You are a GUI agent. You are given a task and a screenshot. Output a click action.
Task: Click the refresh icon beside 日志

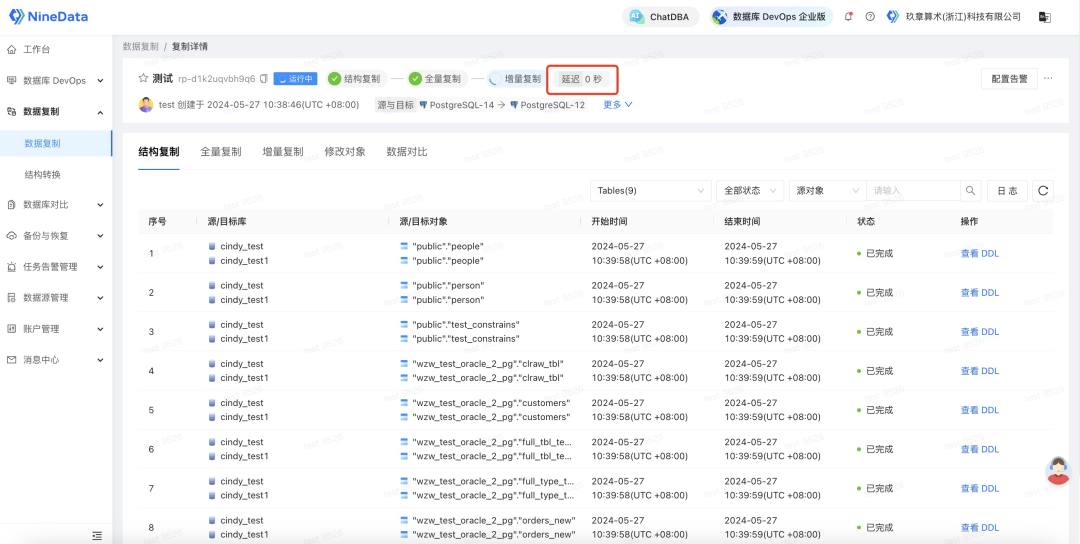click(1043, 191)
